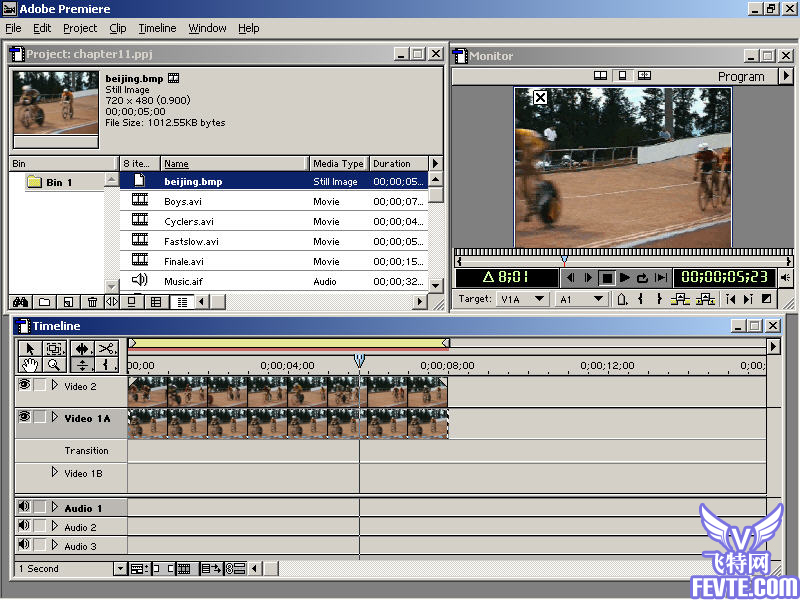The width and height of the screenshot is (800, 600).
Task: Hide the Video 1A track eye
Action: coord(24,417)
